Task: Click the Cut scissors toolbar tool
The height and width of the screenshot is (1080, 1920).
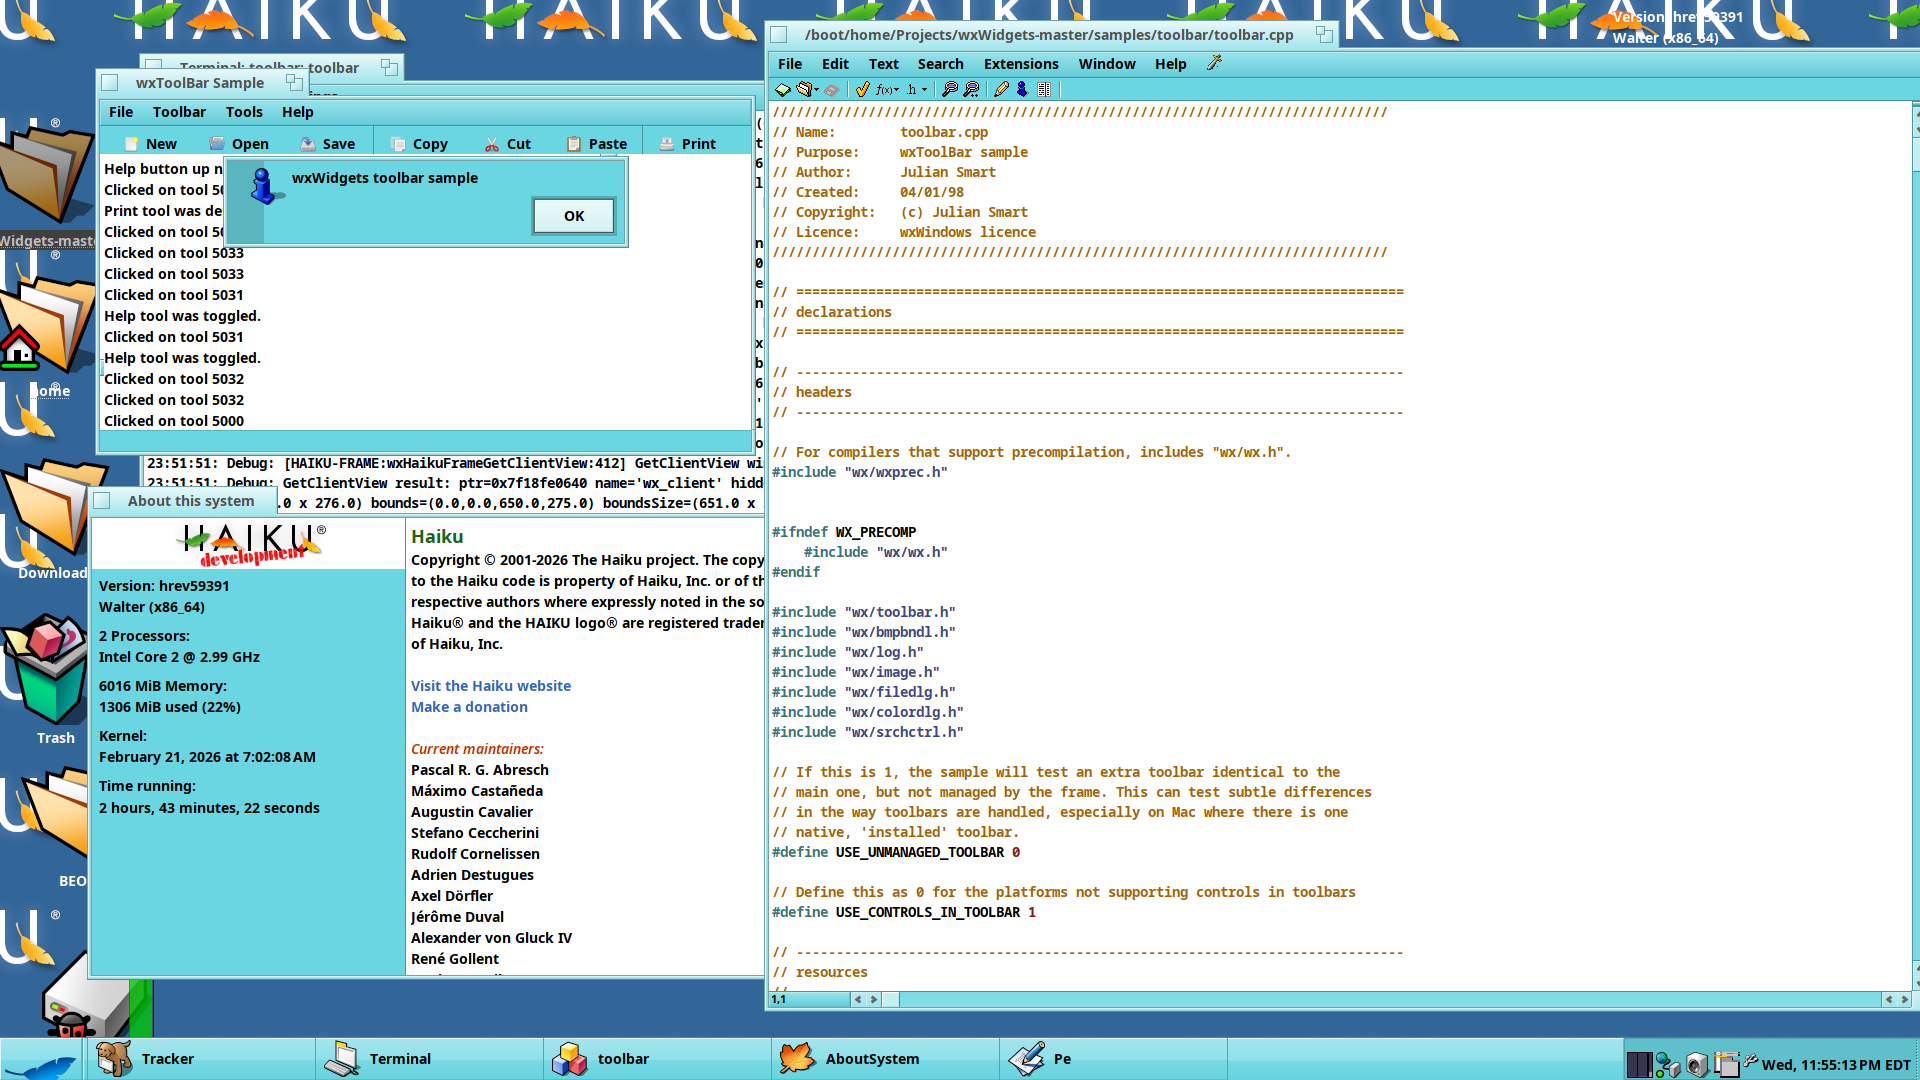Action: [x=508, y=144]
